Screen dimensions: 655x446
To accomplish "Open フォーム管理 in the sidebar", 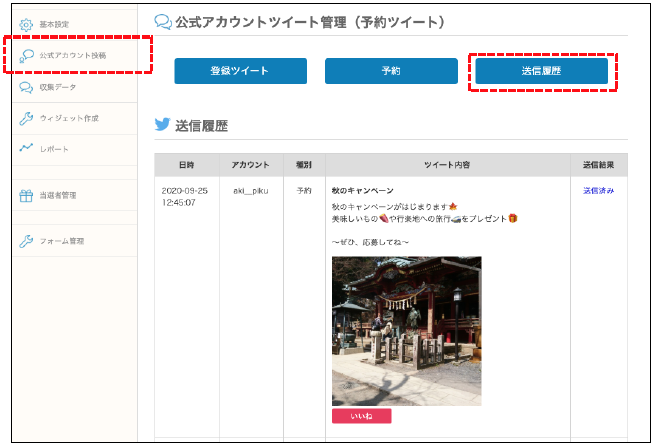I will tap(75, 241).
